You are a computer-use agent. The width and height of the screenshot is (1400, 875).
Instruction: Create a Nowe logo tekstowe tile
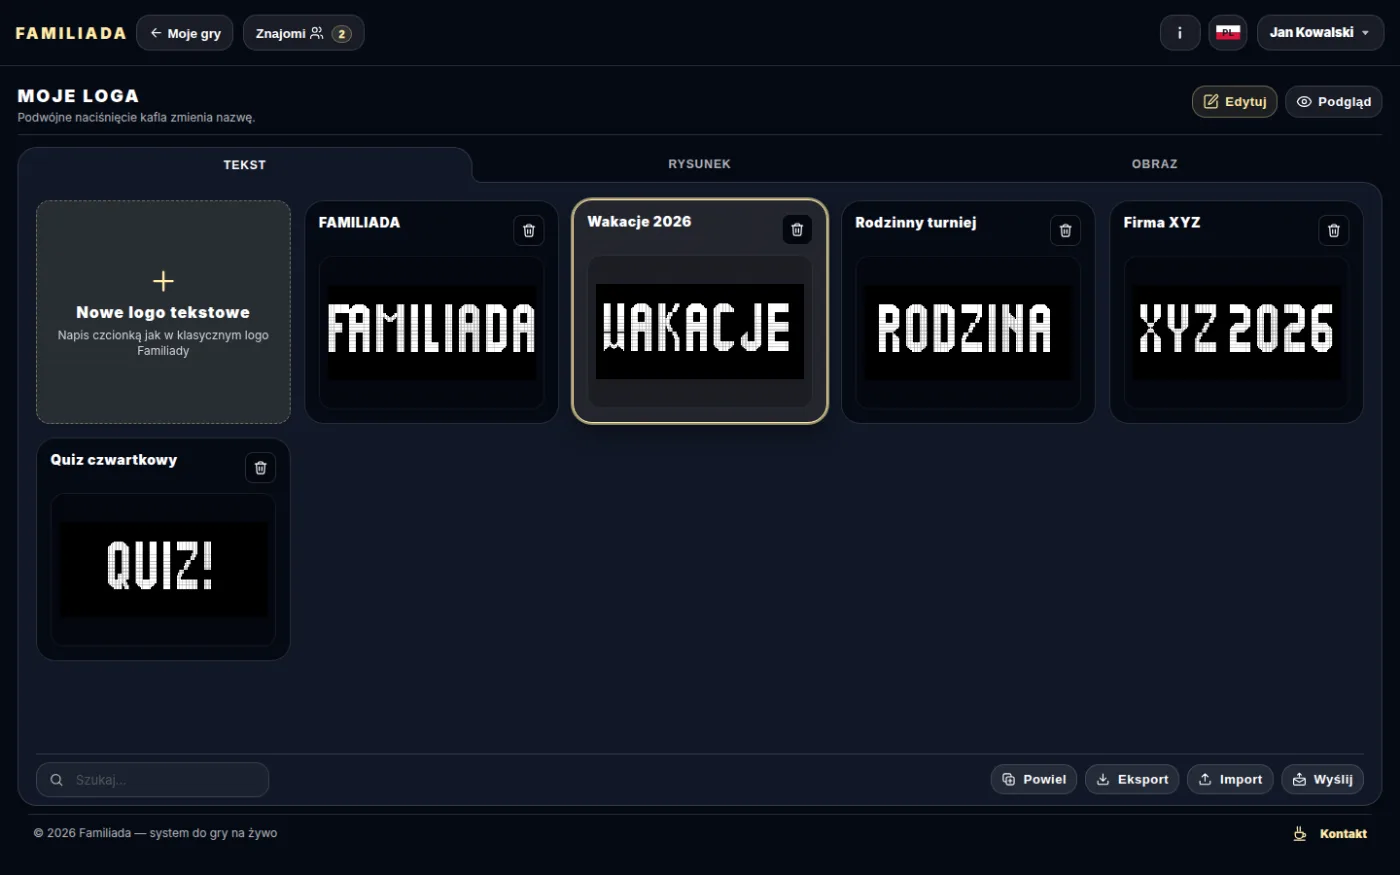click(163, 312)
